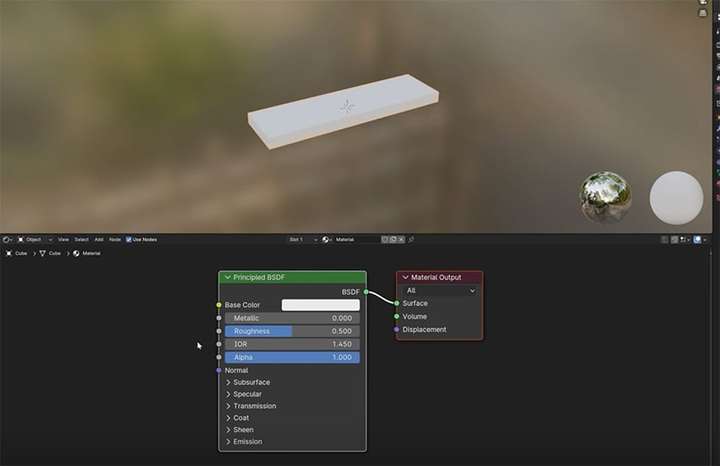Open the Node menu
720x466 pixels.
tap(115, 240)
